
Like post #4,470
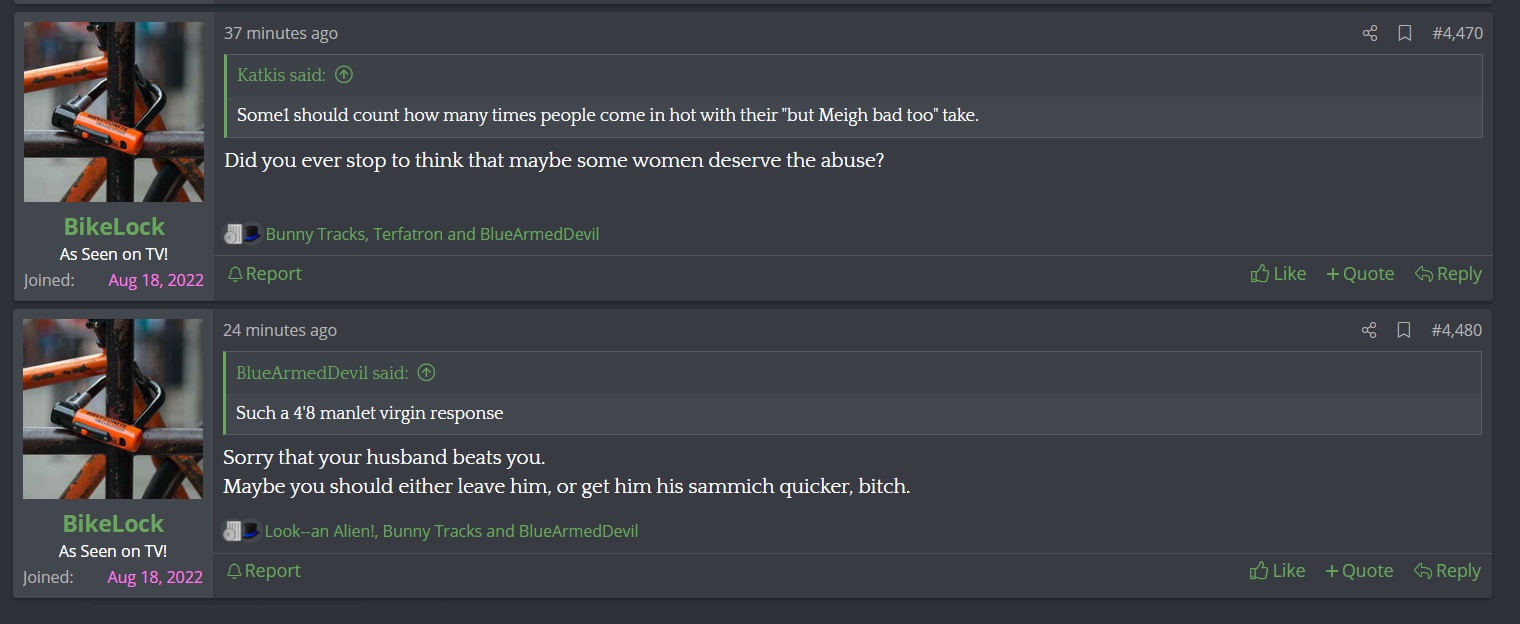1278,274
